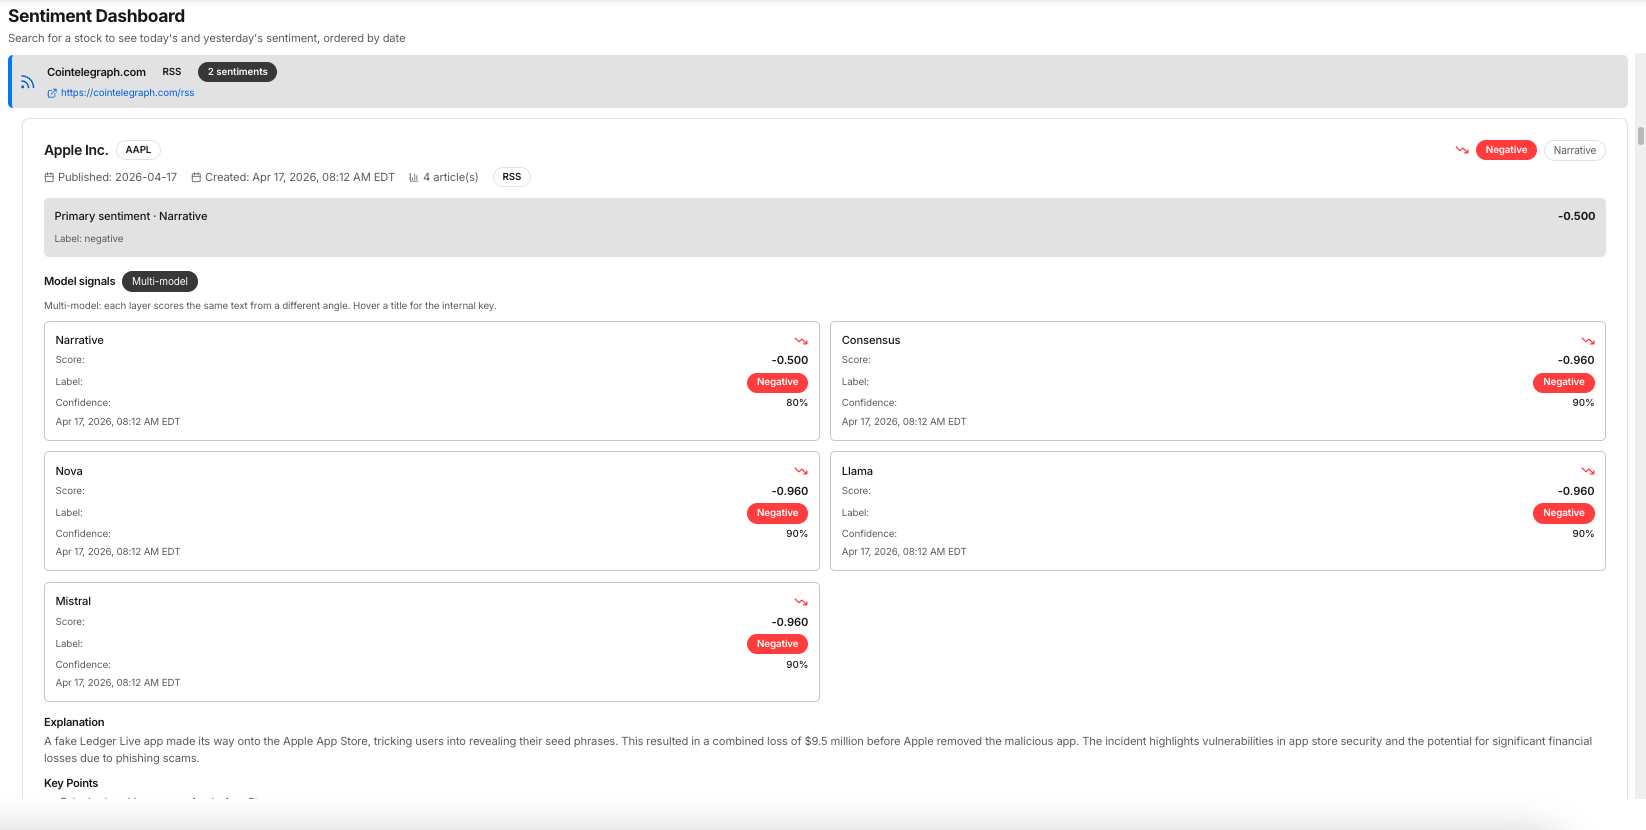Click the Mistral card title
Viewport: 1646px width, 830px height.
(73, 601)
